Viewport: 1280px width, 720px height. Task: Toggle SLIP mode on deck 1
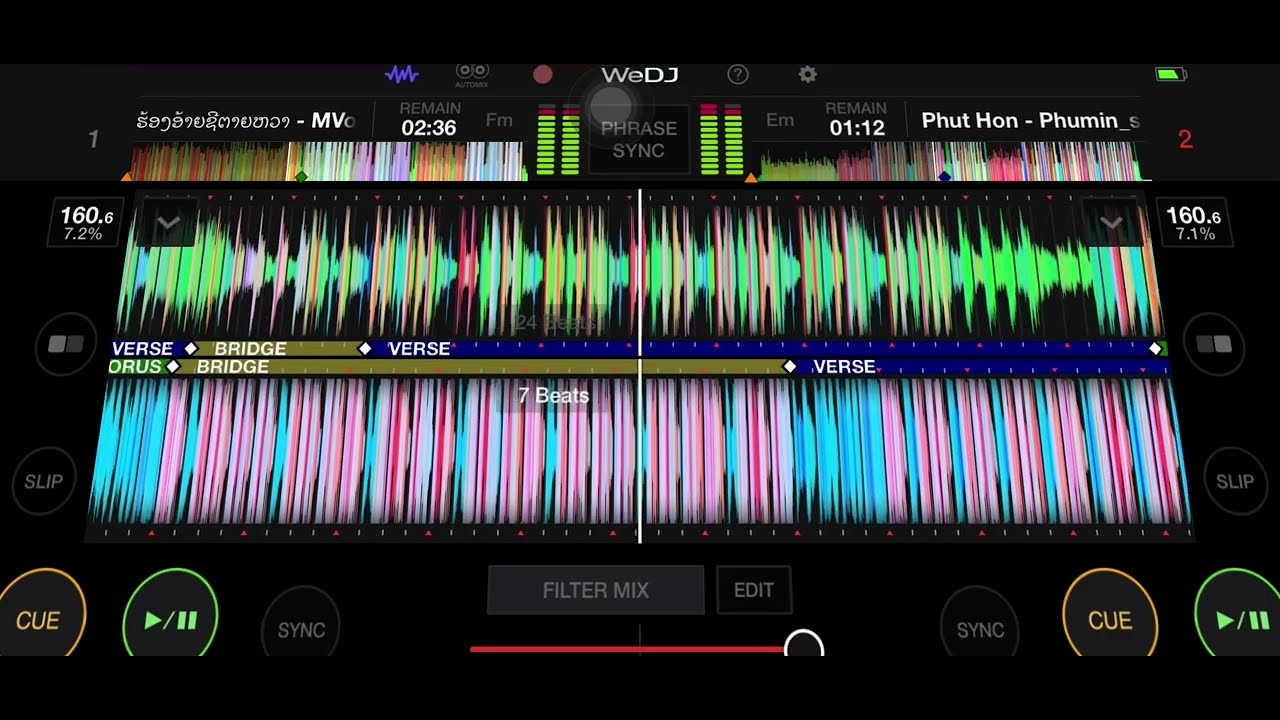(x=44, y=482)
